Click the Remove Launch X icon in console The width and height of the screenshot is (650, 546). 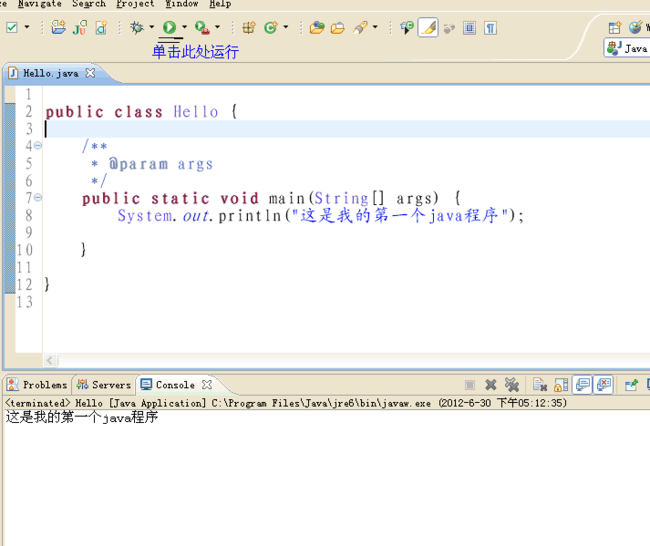pos(491,385)
